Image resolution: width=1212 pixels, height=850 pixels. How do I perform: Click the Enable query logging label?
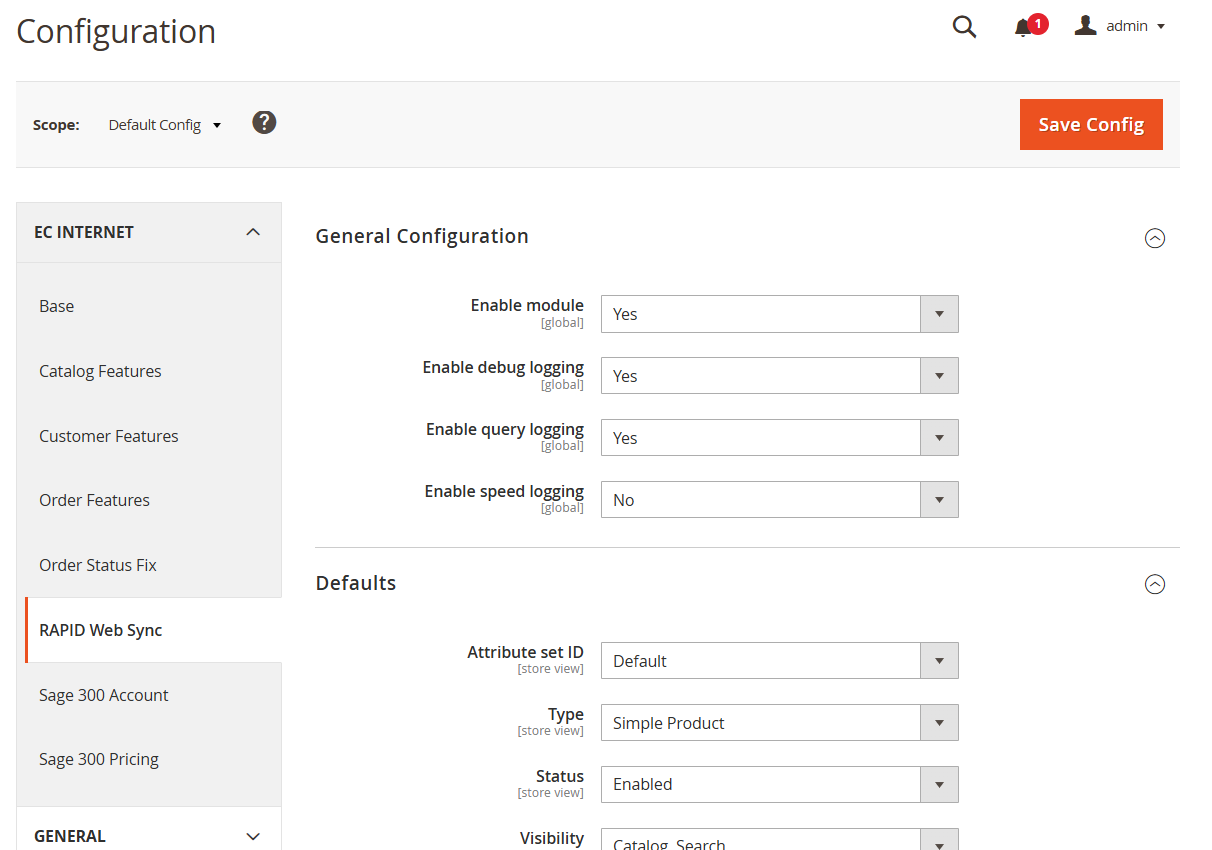505,430
